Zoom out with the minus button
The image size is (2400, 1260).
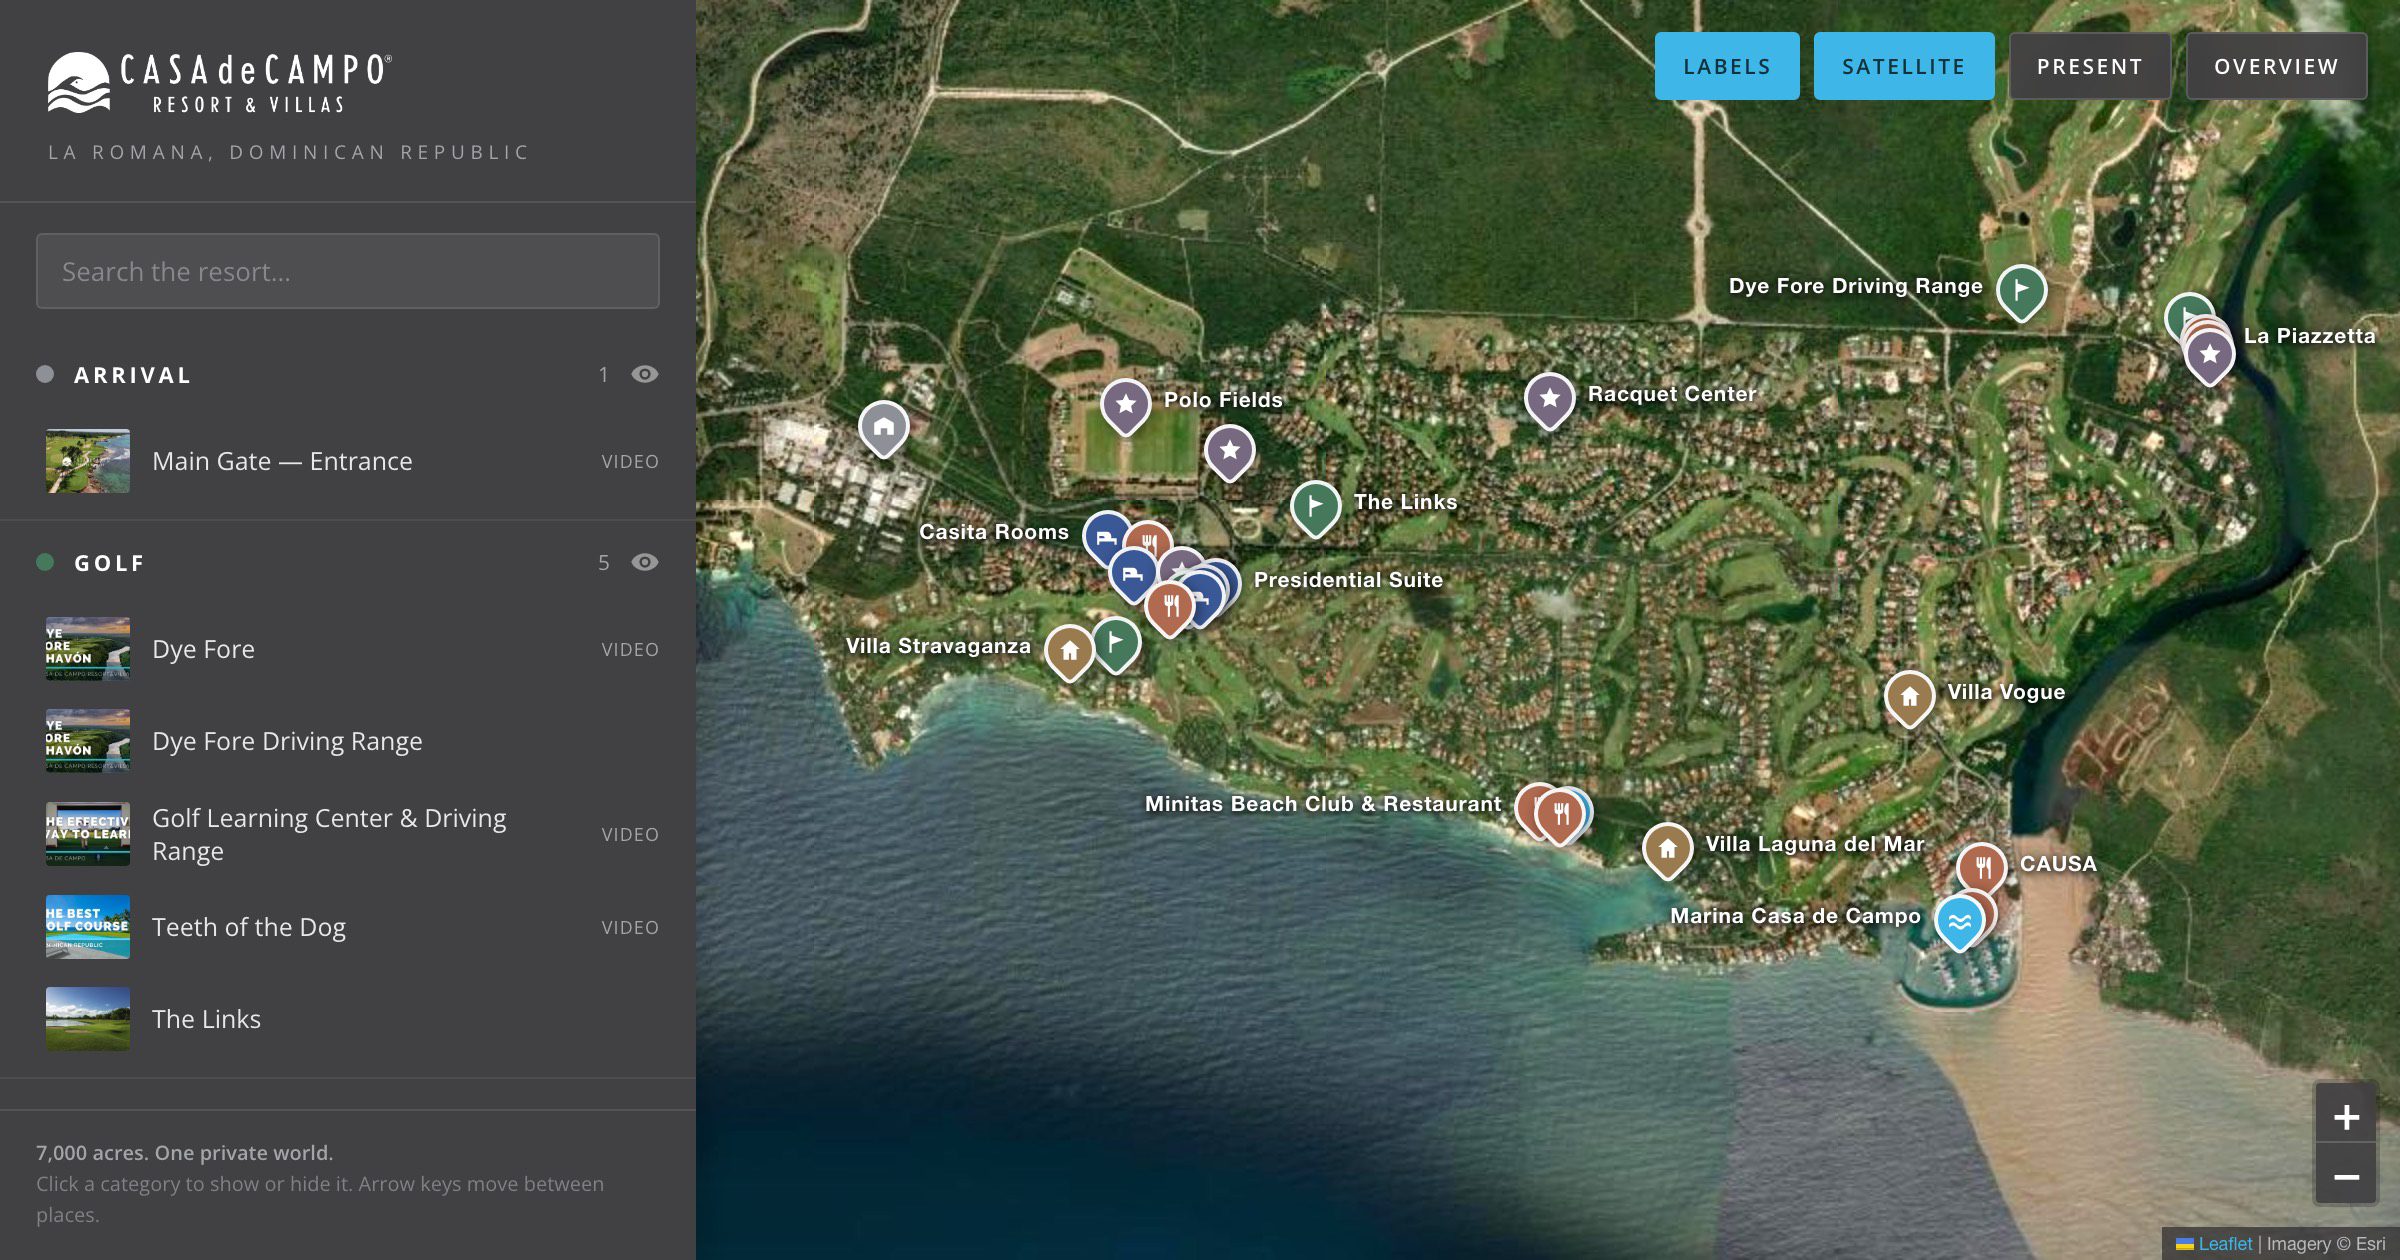coord(2346,1176)
